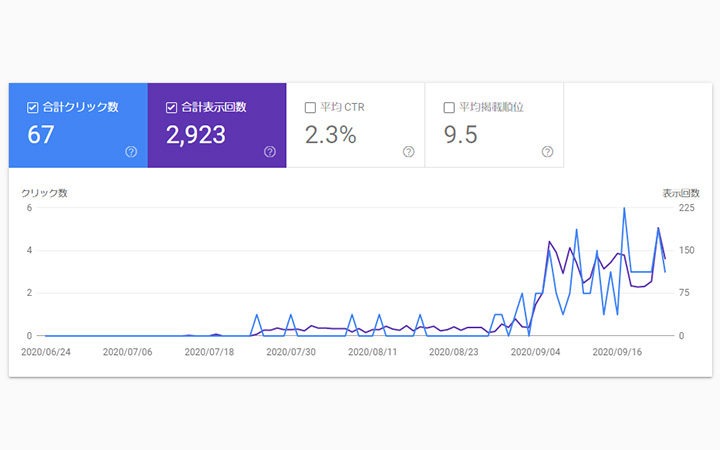720x450 pixels.
Task: Click help icon on 平均 CTR card
Action: point(408,152)
